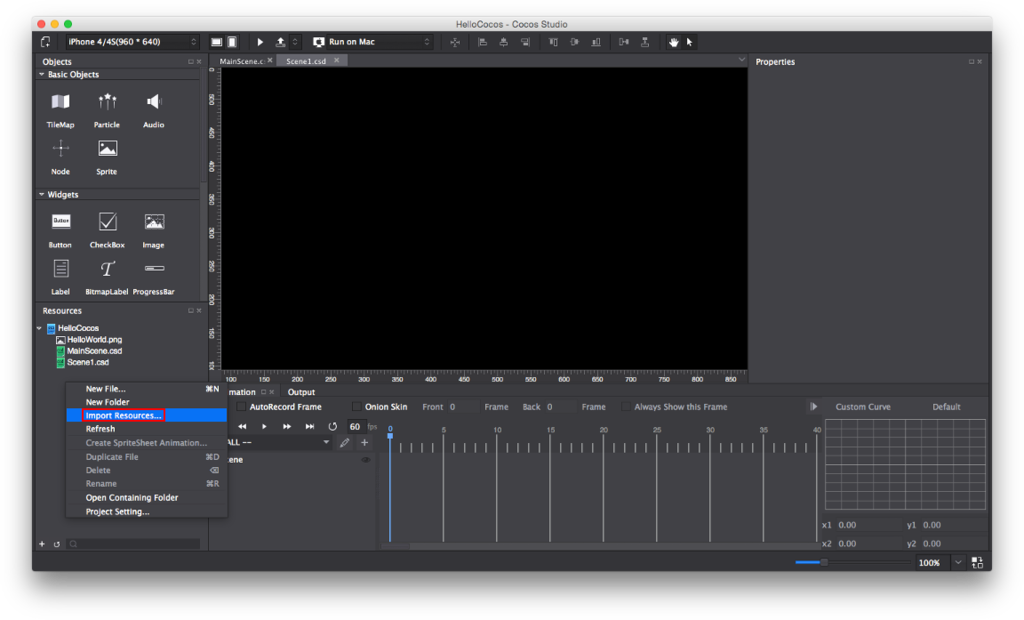Click the Play project toolbar button
The image size is (1024, 620).
(260, 42)
